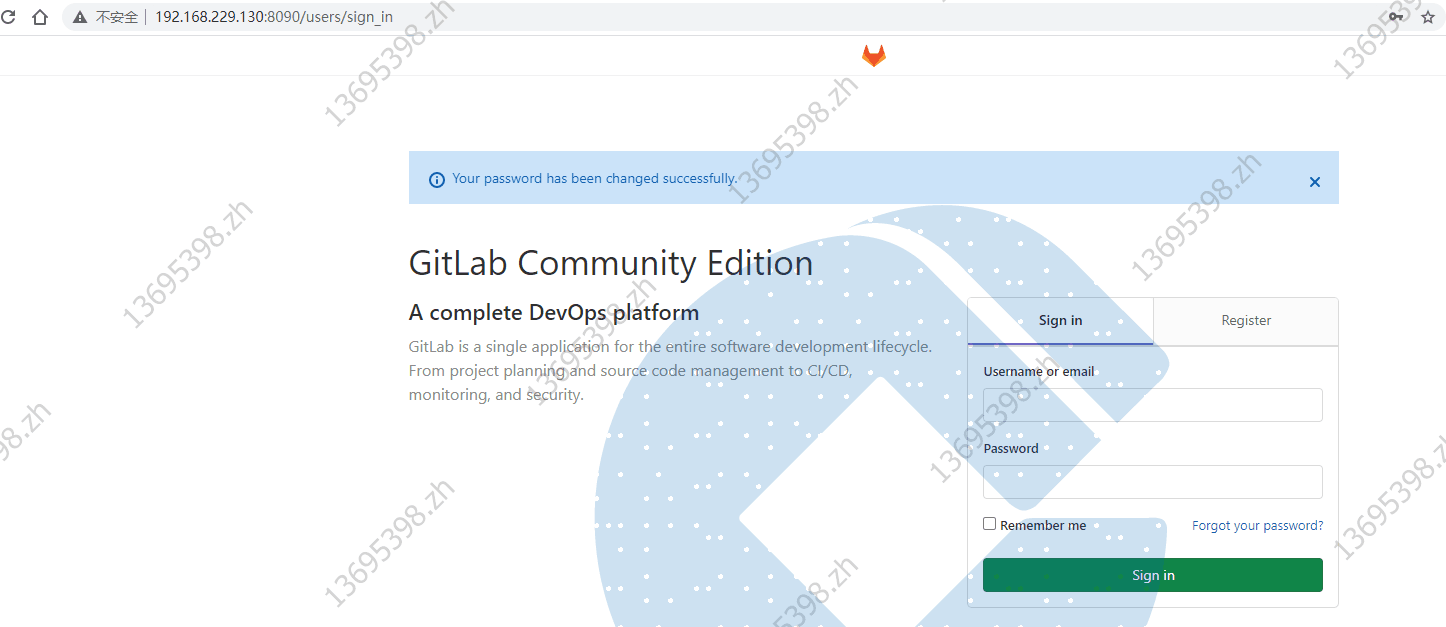This screenshot has width=1446, height=627.
Task: Click the '不安全' security label
Action: (117, 18)
